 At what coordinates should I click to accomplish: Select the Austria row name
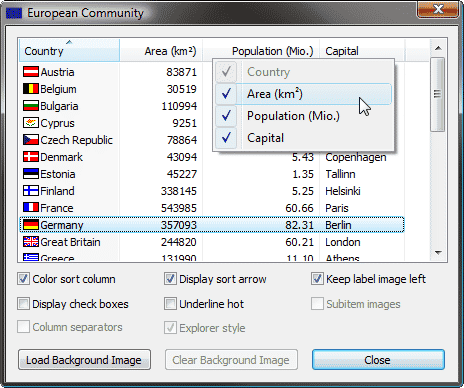coord(57,72)
